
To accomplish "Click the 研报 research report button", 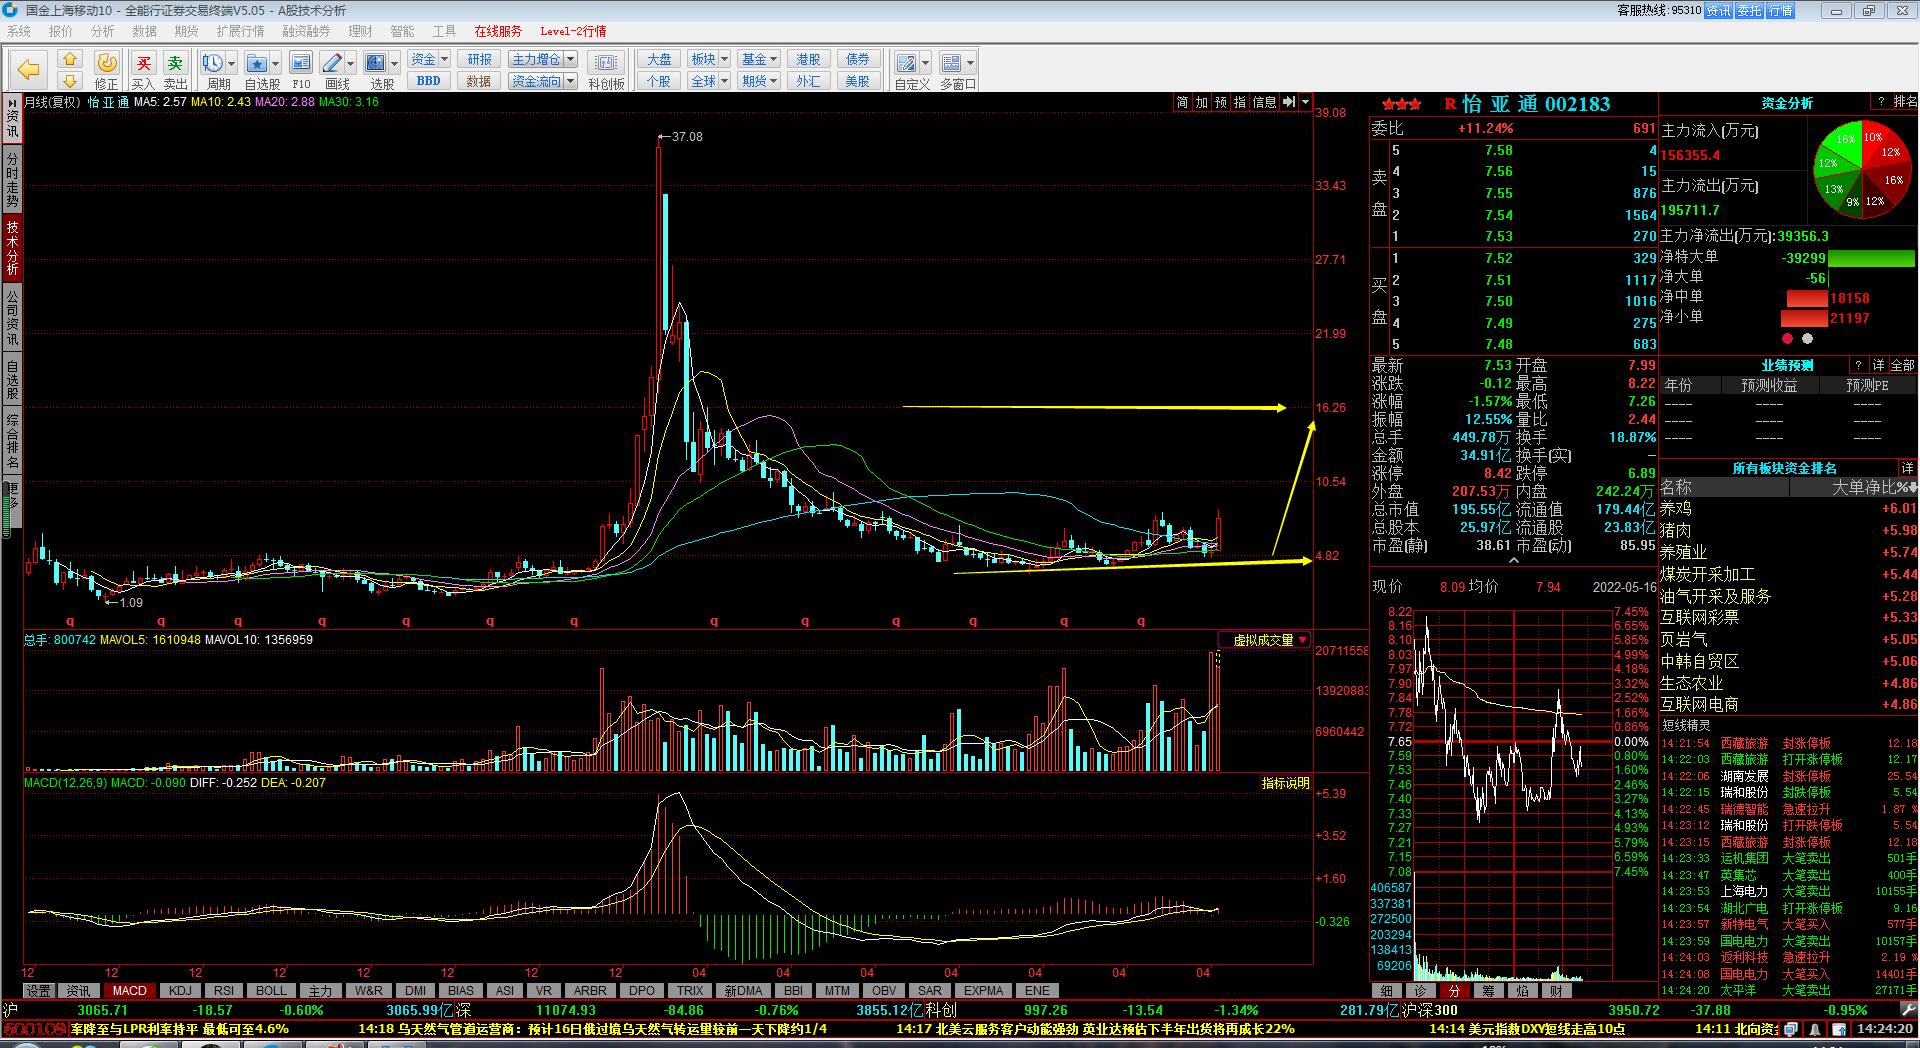I will (x=479, y=59).
